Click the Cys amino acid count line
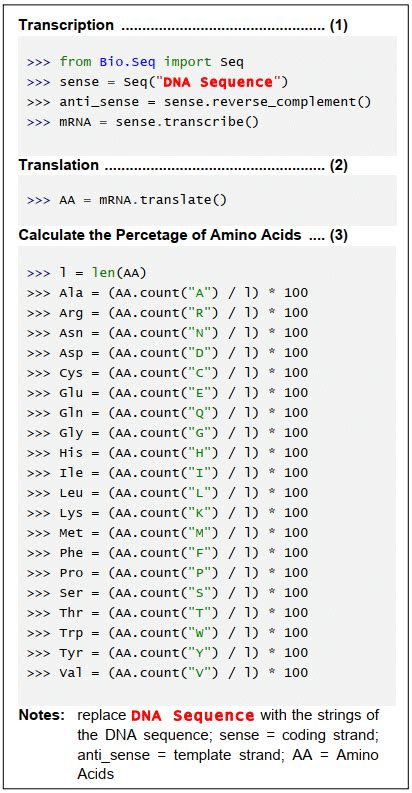The image size is (412, 793). pyautogui.click(x=167, y=373)
